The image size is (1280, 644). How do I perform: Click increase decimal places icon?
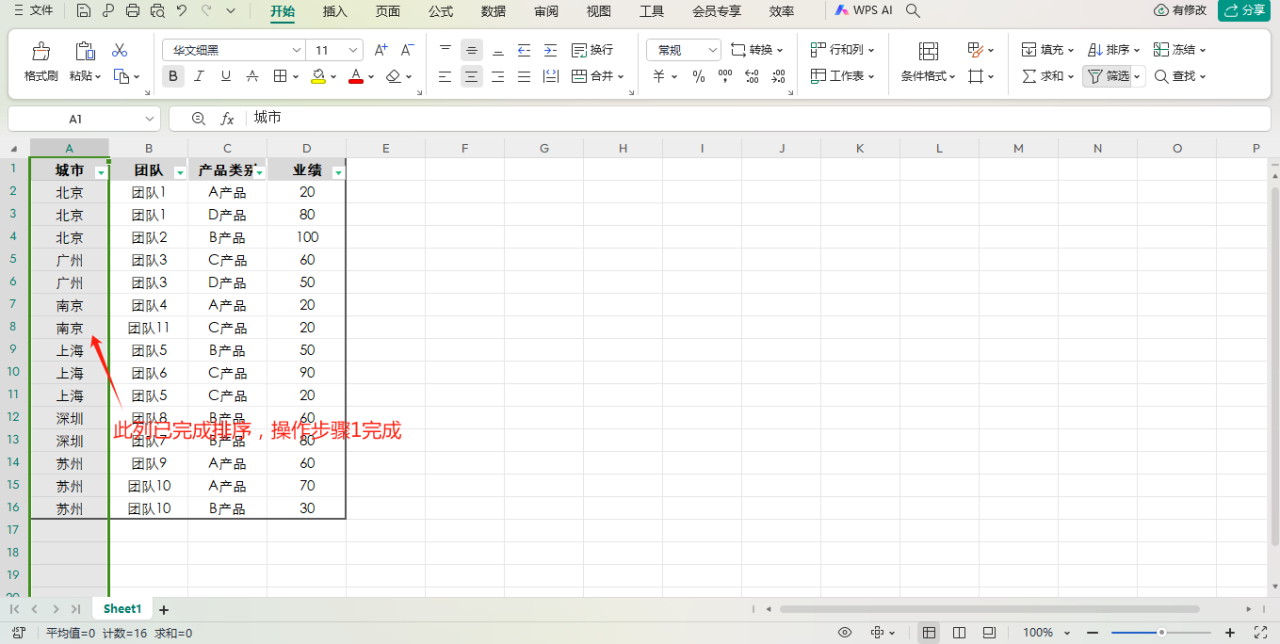751,76
